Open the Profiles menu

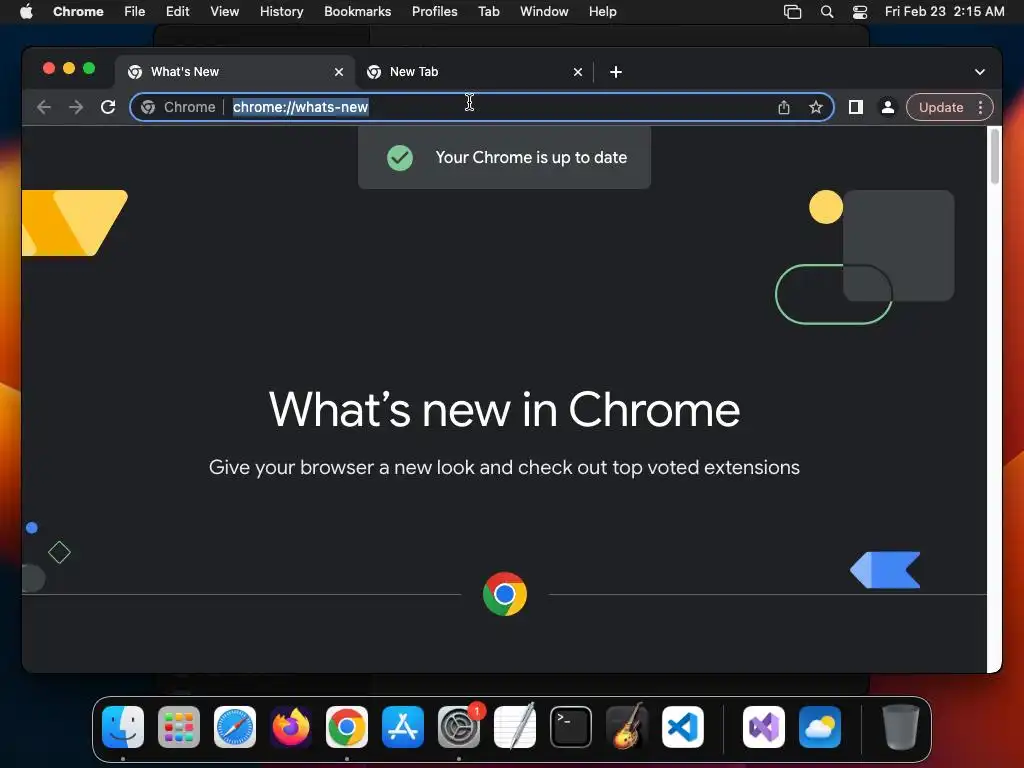coord(434,12)
